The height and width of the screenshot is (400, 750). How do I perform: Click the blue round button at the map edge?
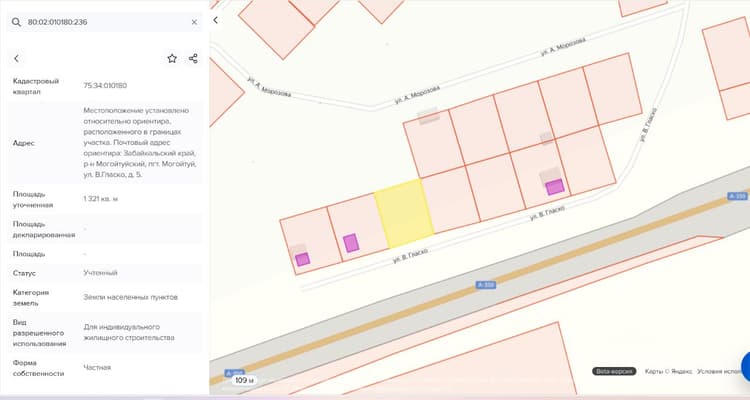pyautogui.click(x=746, y=367)
